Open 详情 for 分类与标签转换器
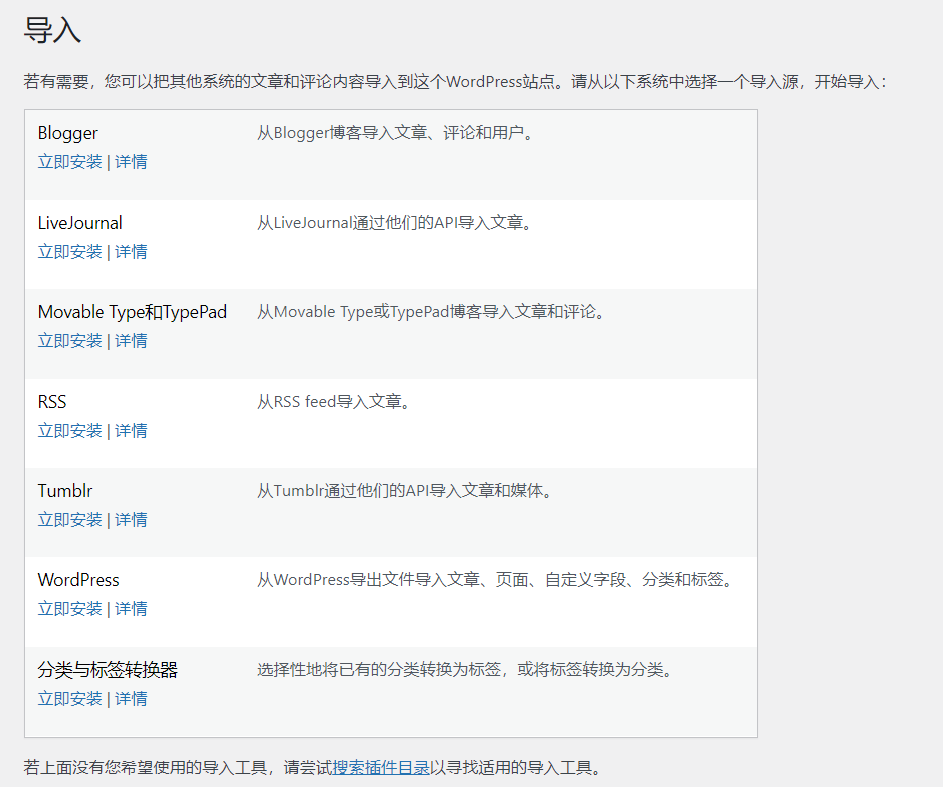The image size is (943, 787). click(131, 699)
